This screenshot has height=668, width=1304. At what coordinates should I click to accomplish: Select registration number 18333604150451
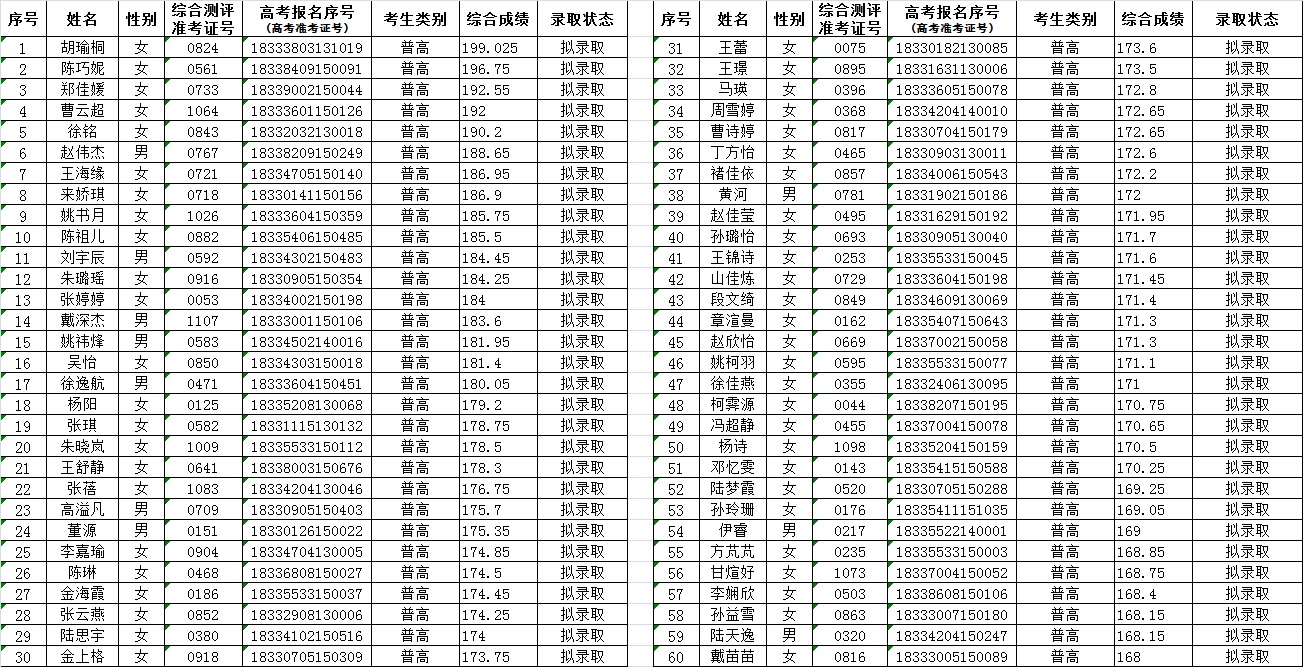click(x=306, y=384)
